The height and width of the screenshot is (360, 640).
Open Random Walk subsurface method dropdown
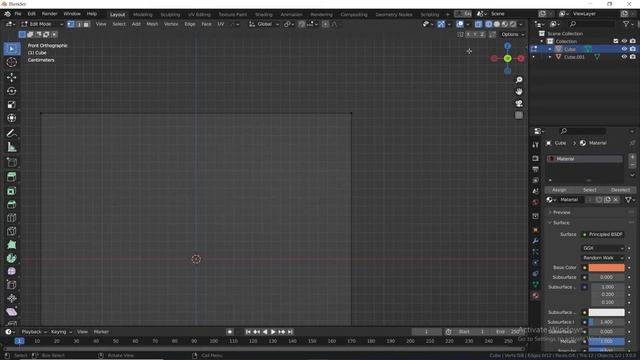(x=602, y=258)
